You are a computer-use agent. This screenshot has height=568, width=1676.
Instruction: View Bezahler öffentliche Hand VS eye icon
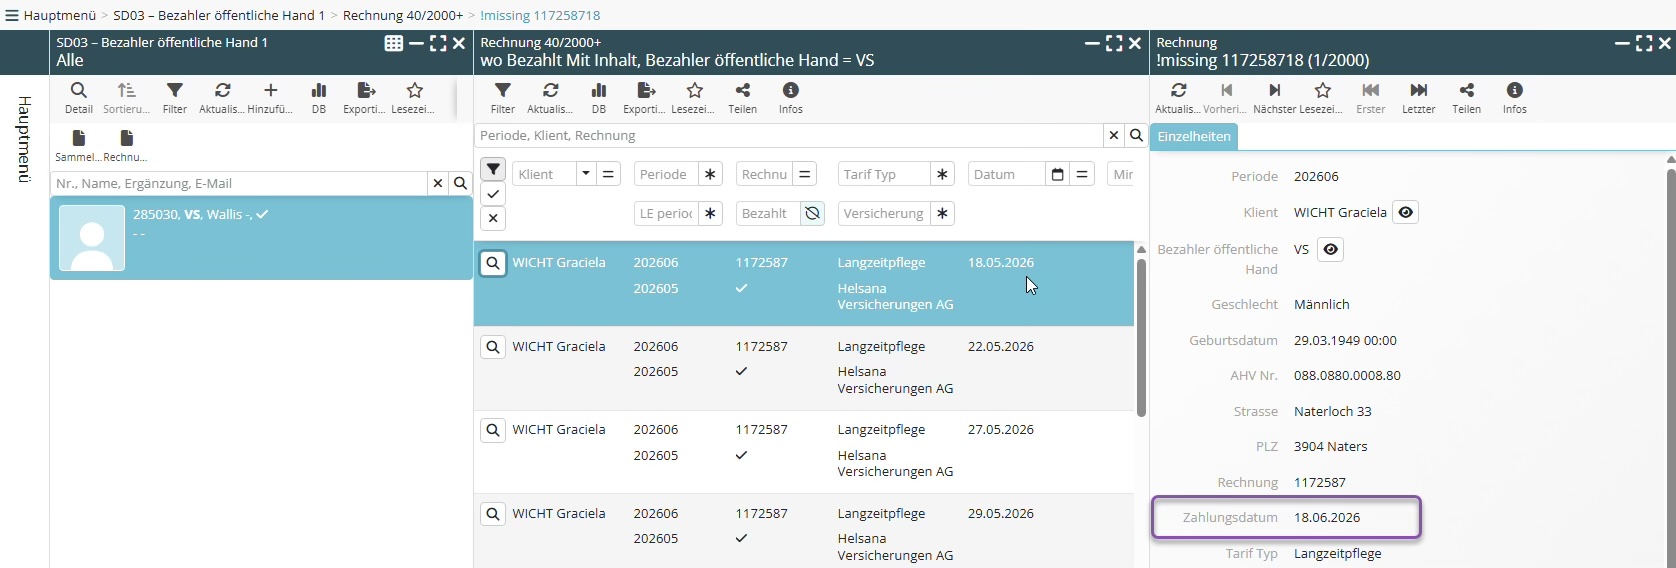pos(1330,250)
